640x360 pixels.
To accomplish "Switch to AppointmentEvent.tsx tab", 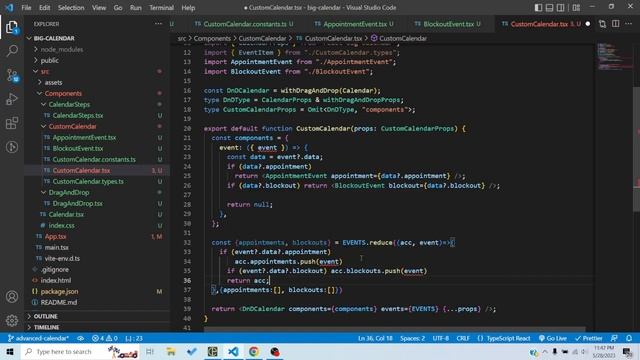I will (355, 24).
